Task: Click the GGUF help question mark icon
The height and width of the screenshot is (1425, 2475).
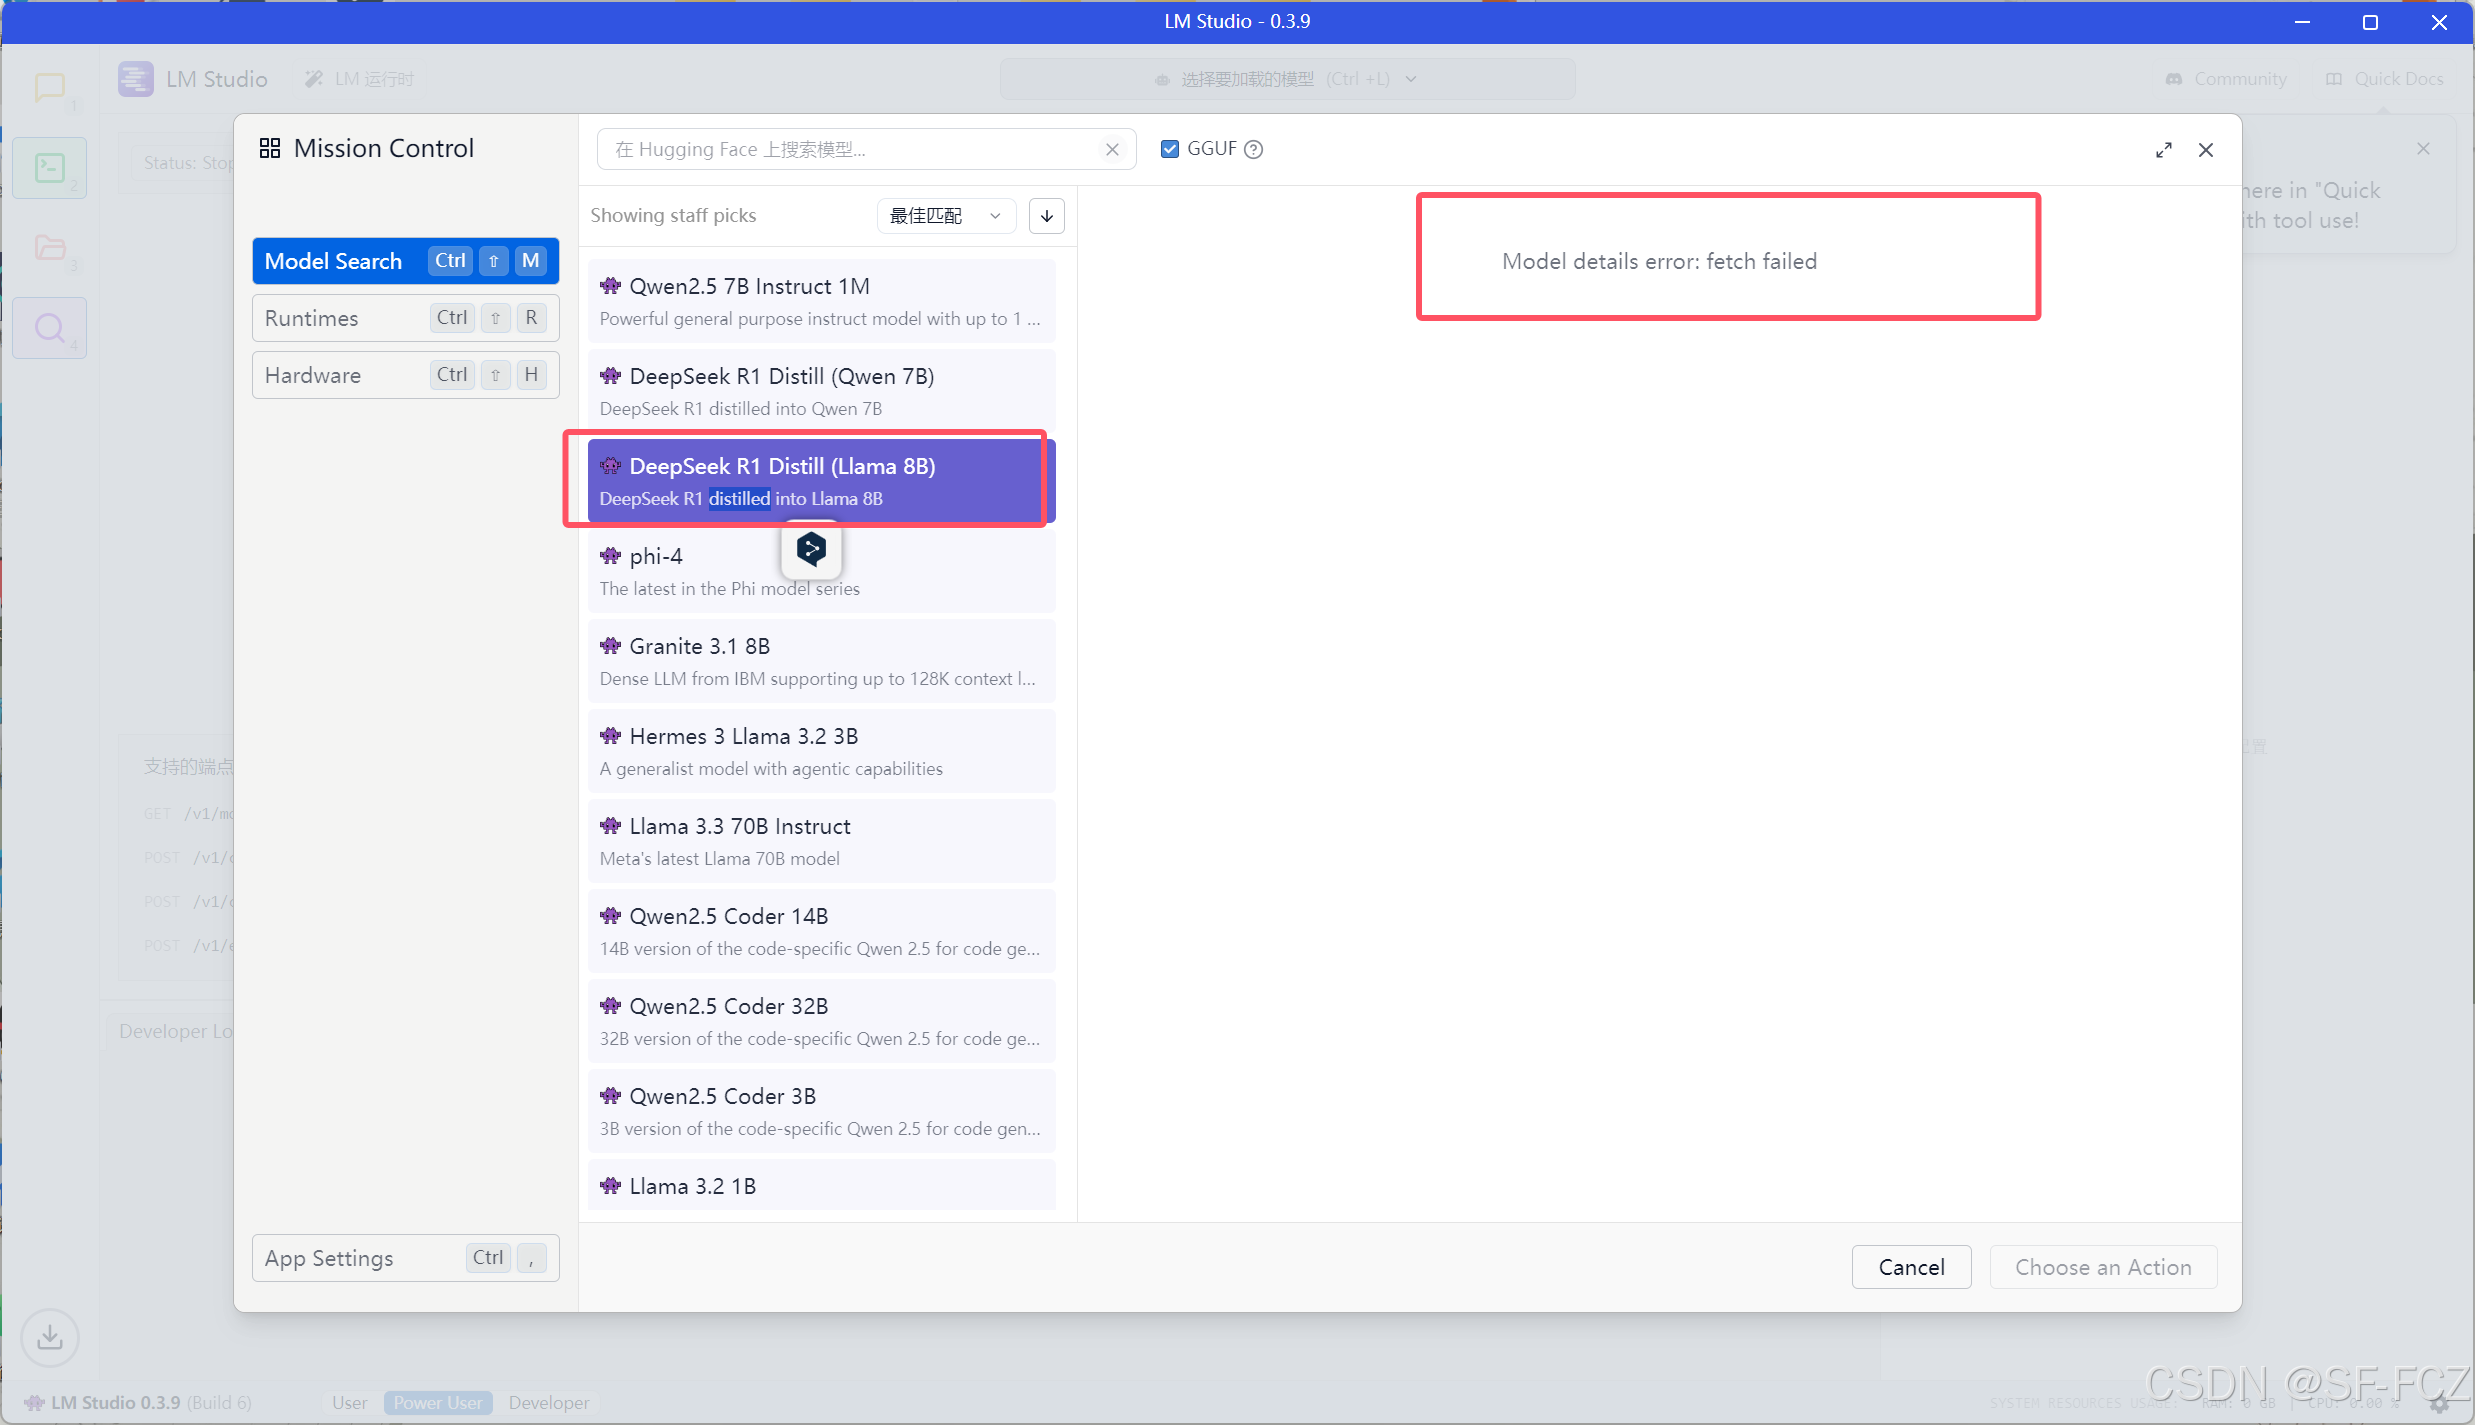Action: pyautogui.click(x=1254, y=150)
